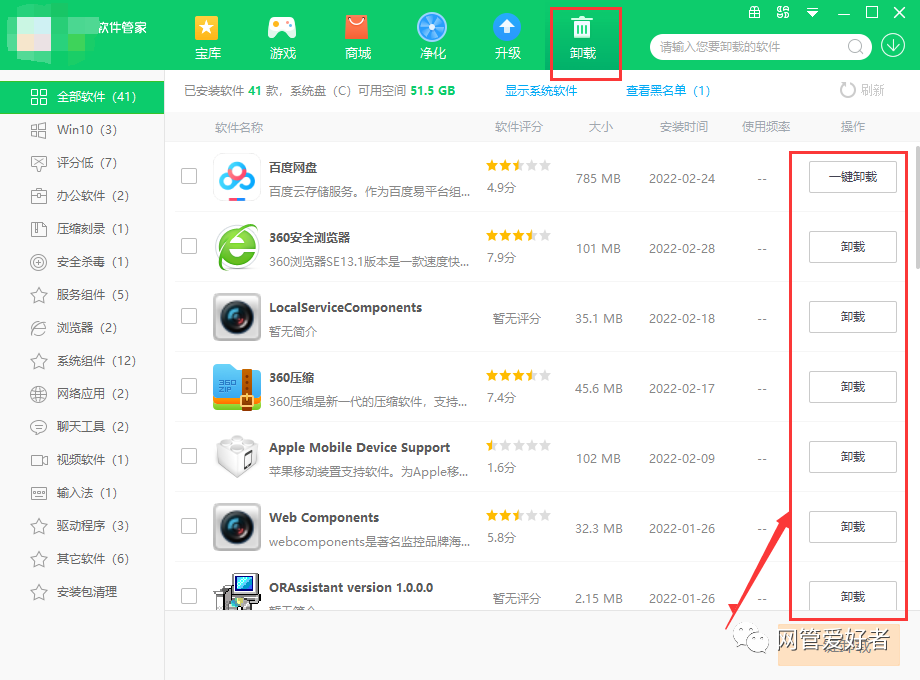The image size is (920, 680).
Task: Check the Web Components checkbox
Action: point(189,526)
